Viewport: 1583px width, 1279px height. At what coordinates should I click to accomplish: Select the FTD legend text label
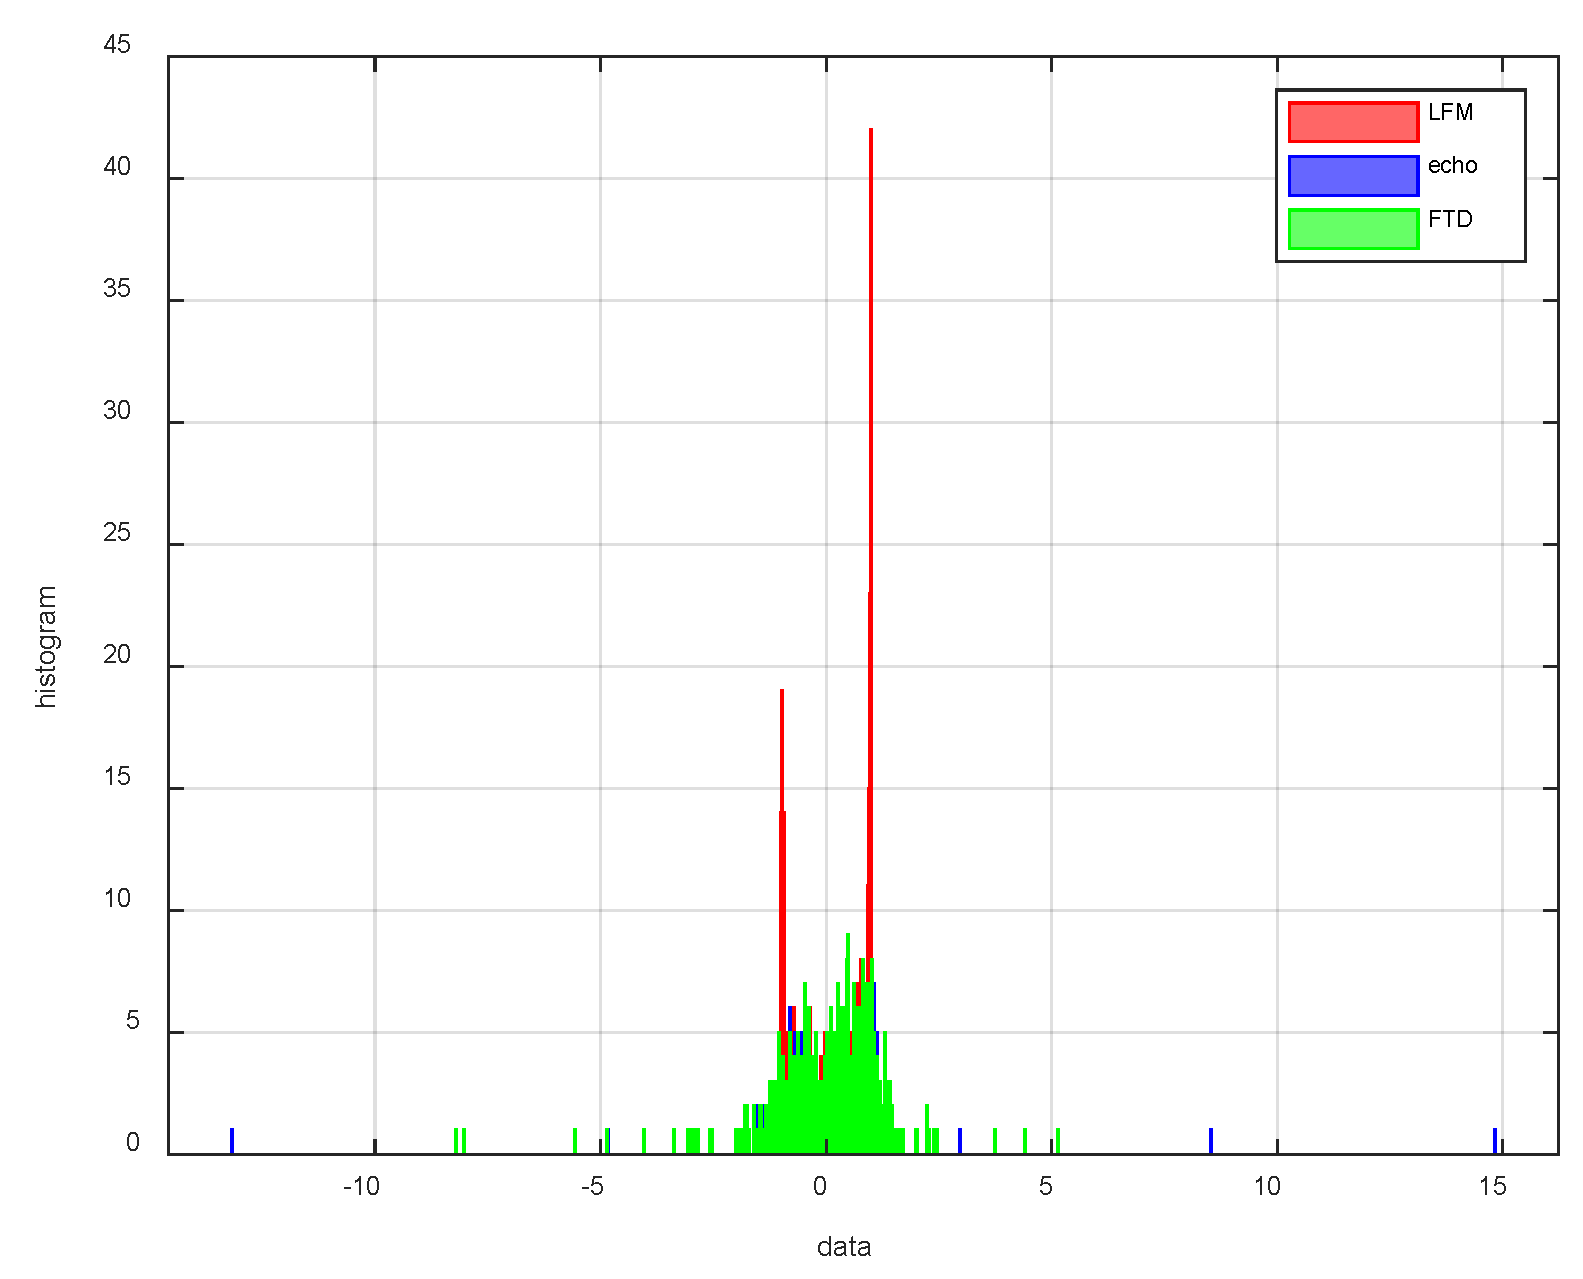coord(1450,220)
